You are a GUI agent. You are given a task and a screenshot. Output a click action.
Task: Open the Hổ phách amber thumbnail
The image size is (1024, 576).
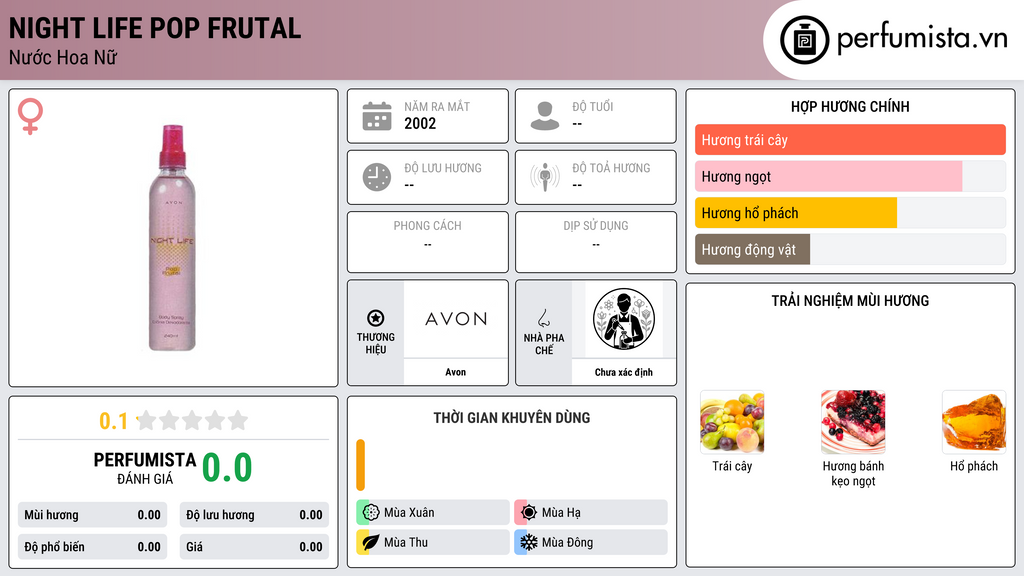click(x=974, y=422)
